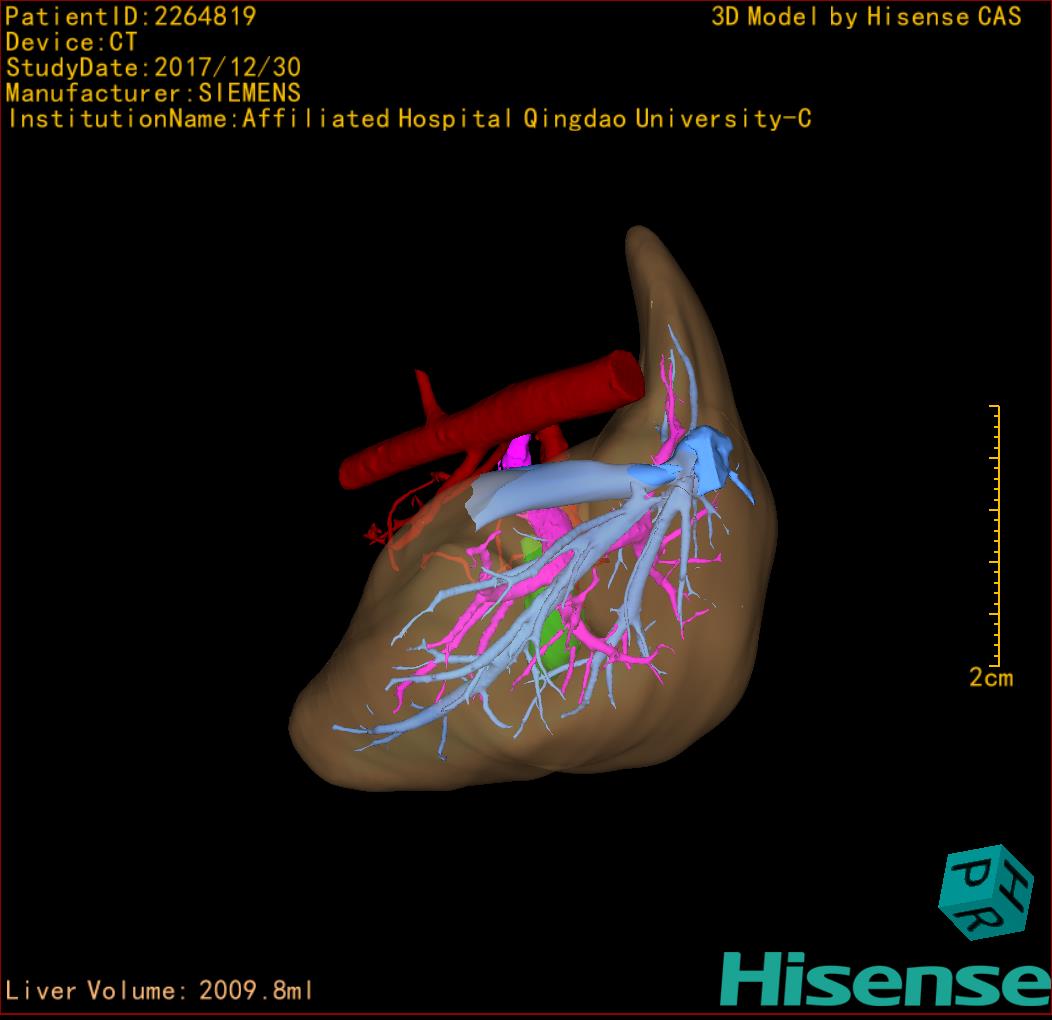Viewport: 1052px width, 1020px height.
Task: Click the Manufacturer:SIEMENS text
Action: coord(153,93)
